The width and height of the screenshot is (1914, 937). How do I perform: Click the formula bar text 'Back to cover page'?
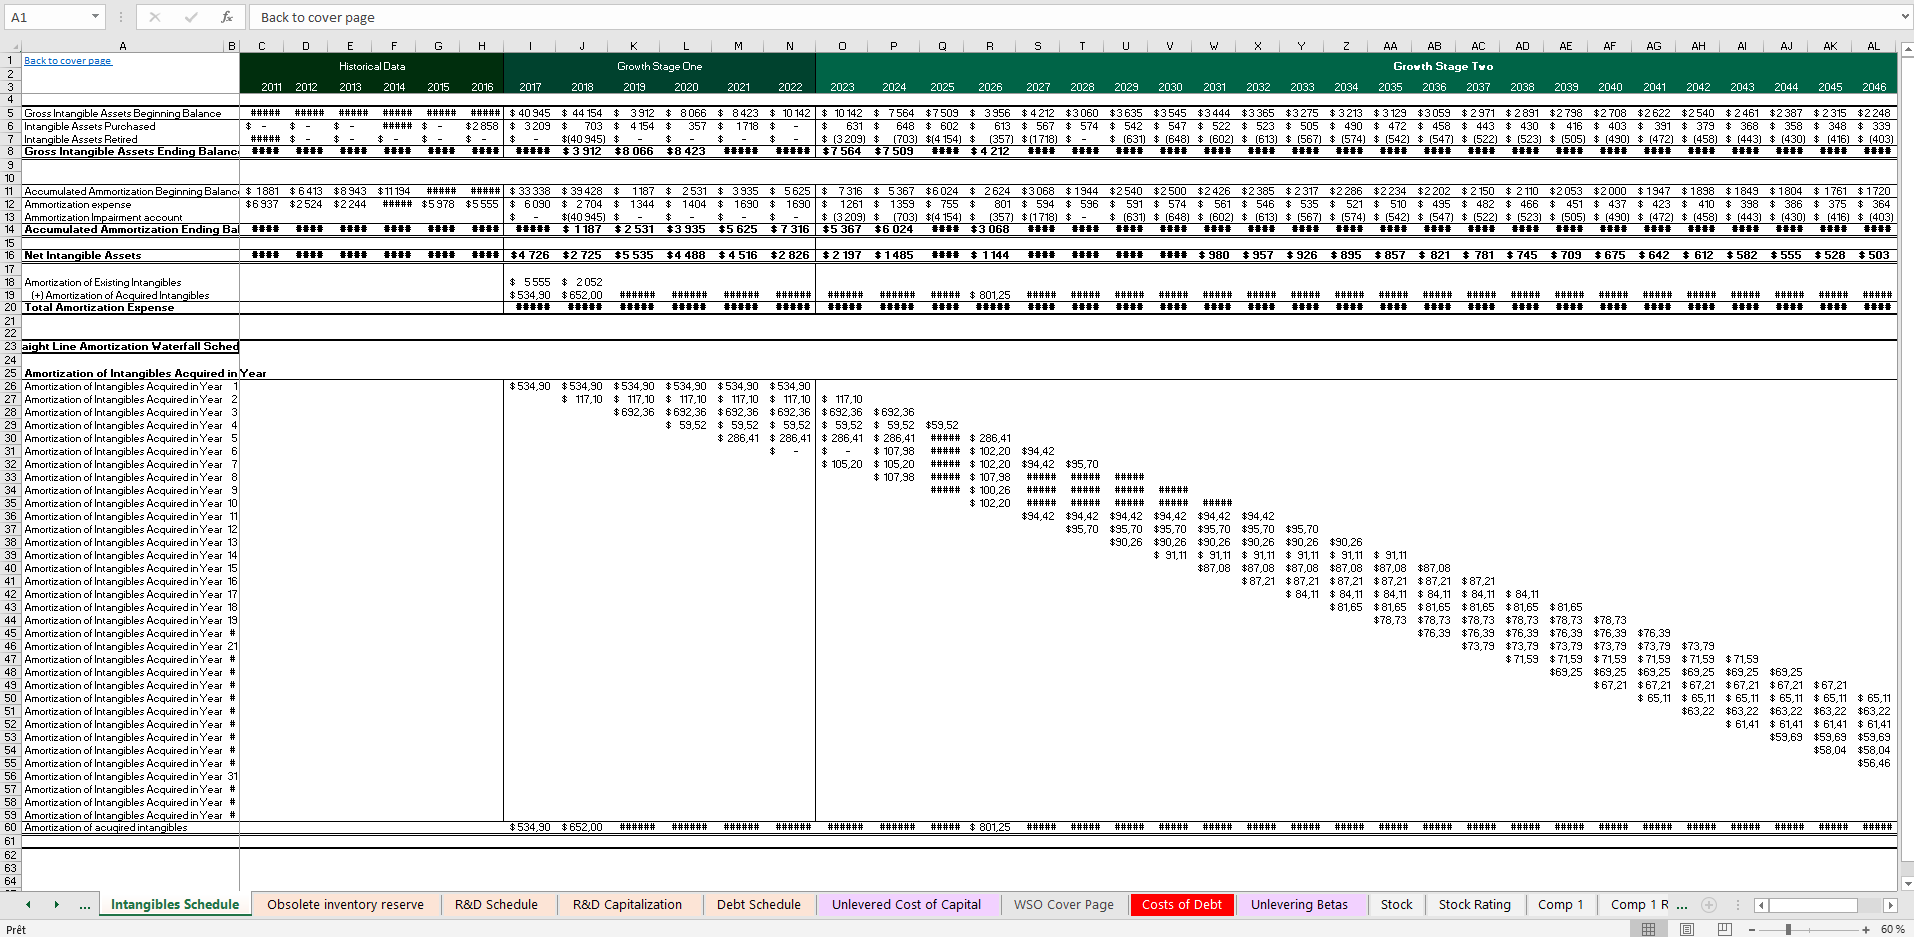pos(318,17)
